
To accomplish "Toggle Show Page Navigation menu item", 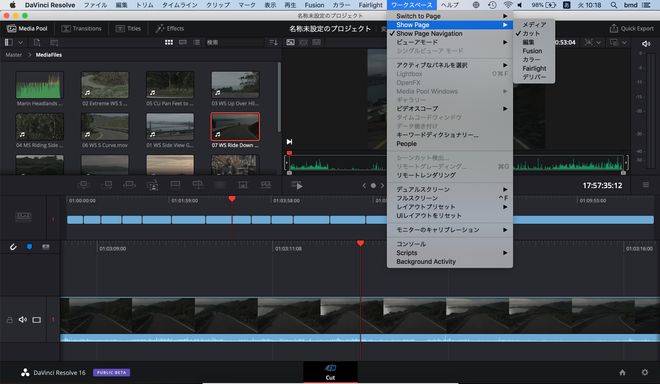I will click(x=450, y=33).
